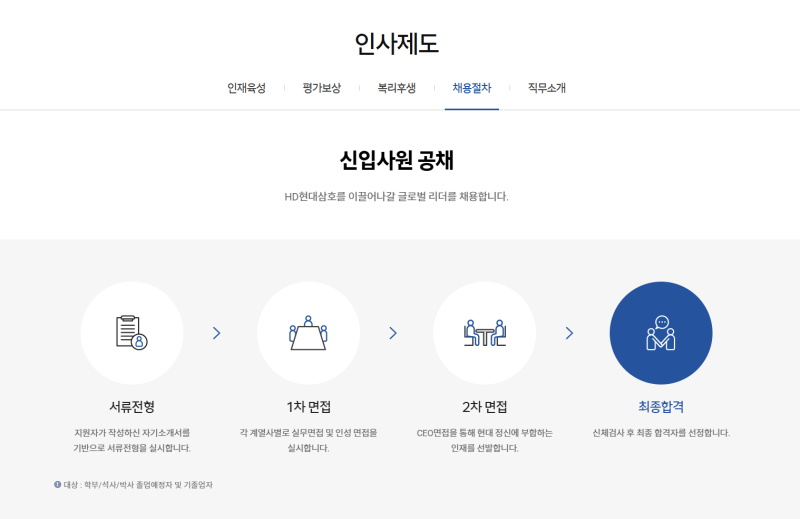The height and width of the screenshot is (519, 800).
Task: Click the 1차 면접 meeting table icon
Action: click(308, 332)
